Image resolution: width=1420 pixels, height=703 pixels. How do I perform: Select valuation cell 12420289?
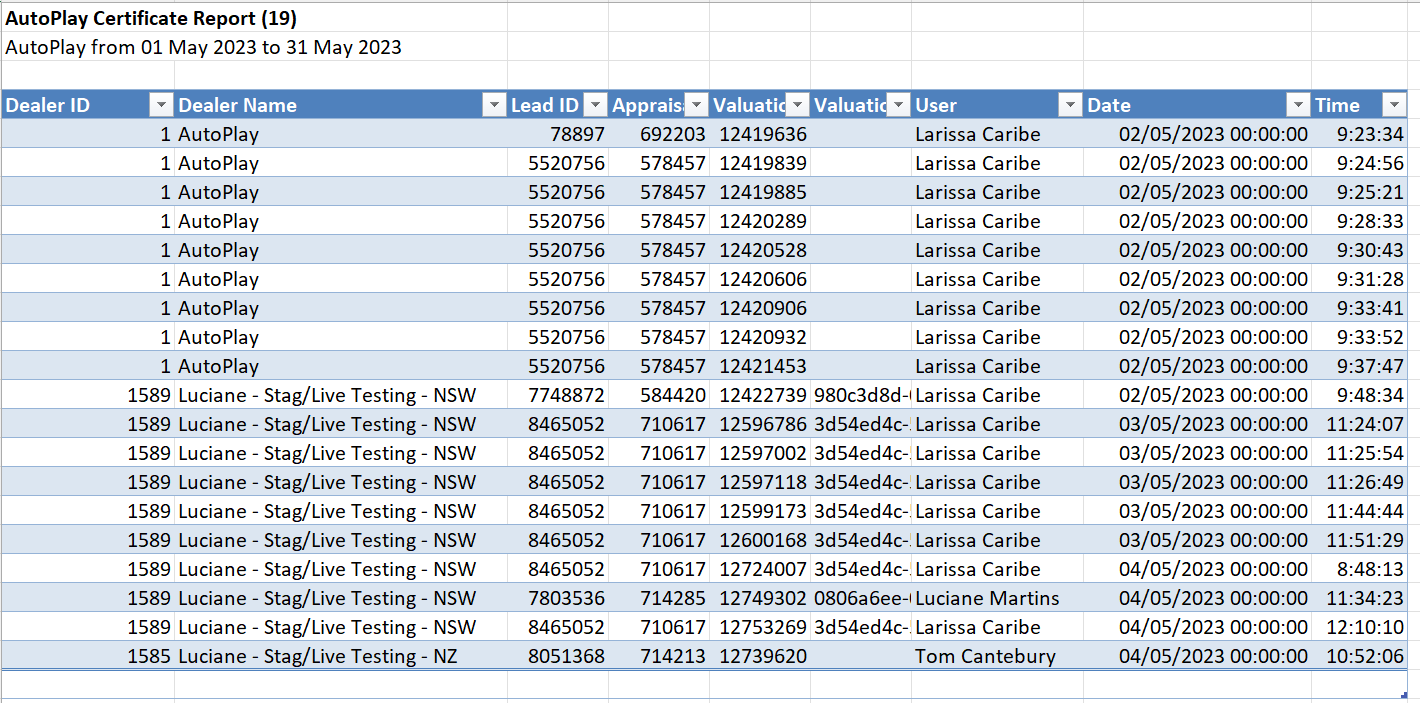coord(760,221)
